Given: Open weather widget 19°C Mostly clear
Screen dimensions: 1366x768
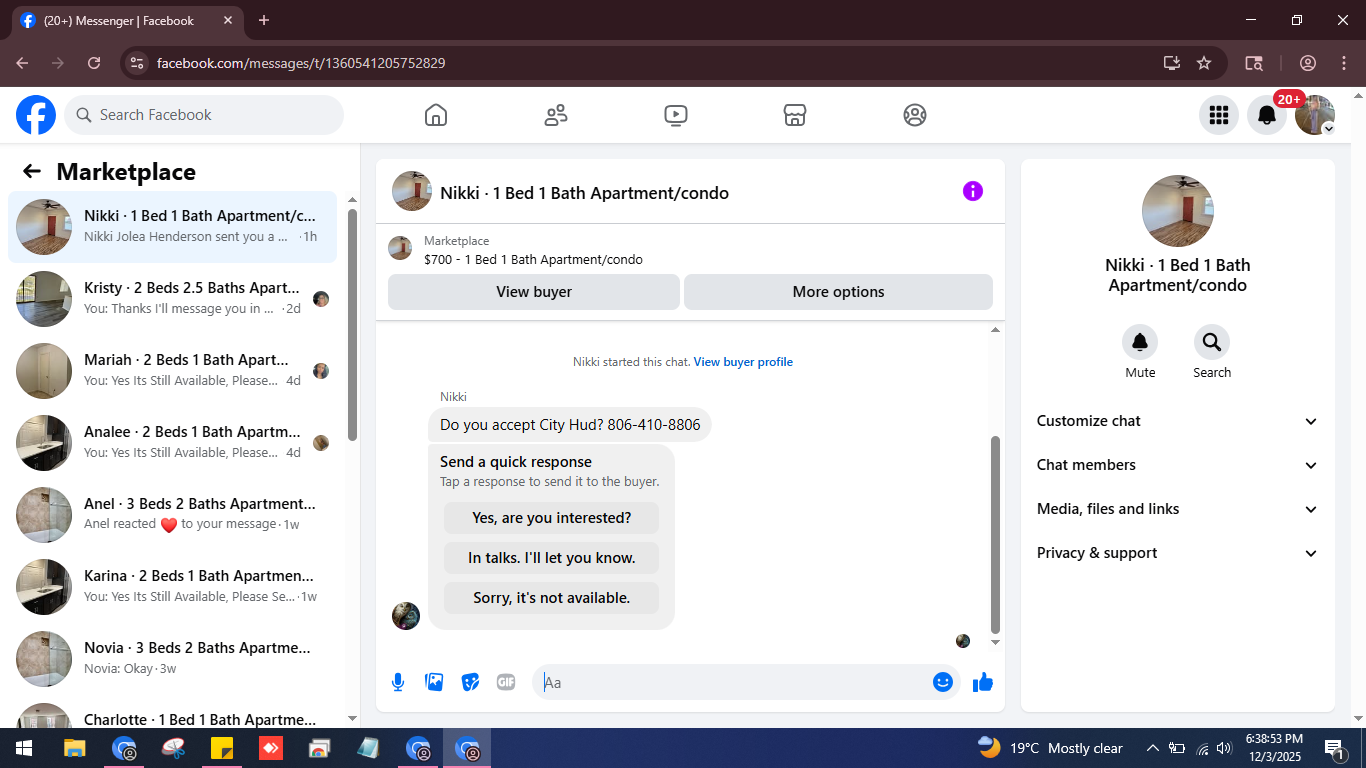Looking at the screenshot, I should pos(1050,748).
